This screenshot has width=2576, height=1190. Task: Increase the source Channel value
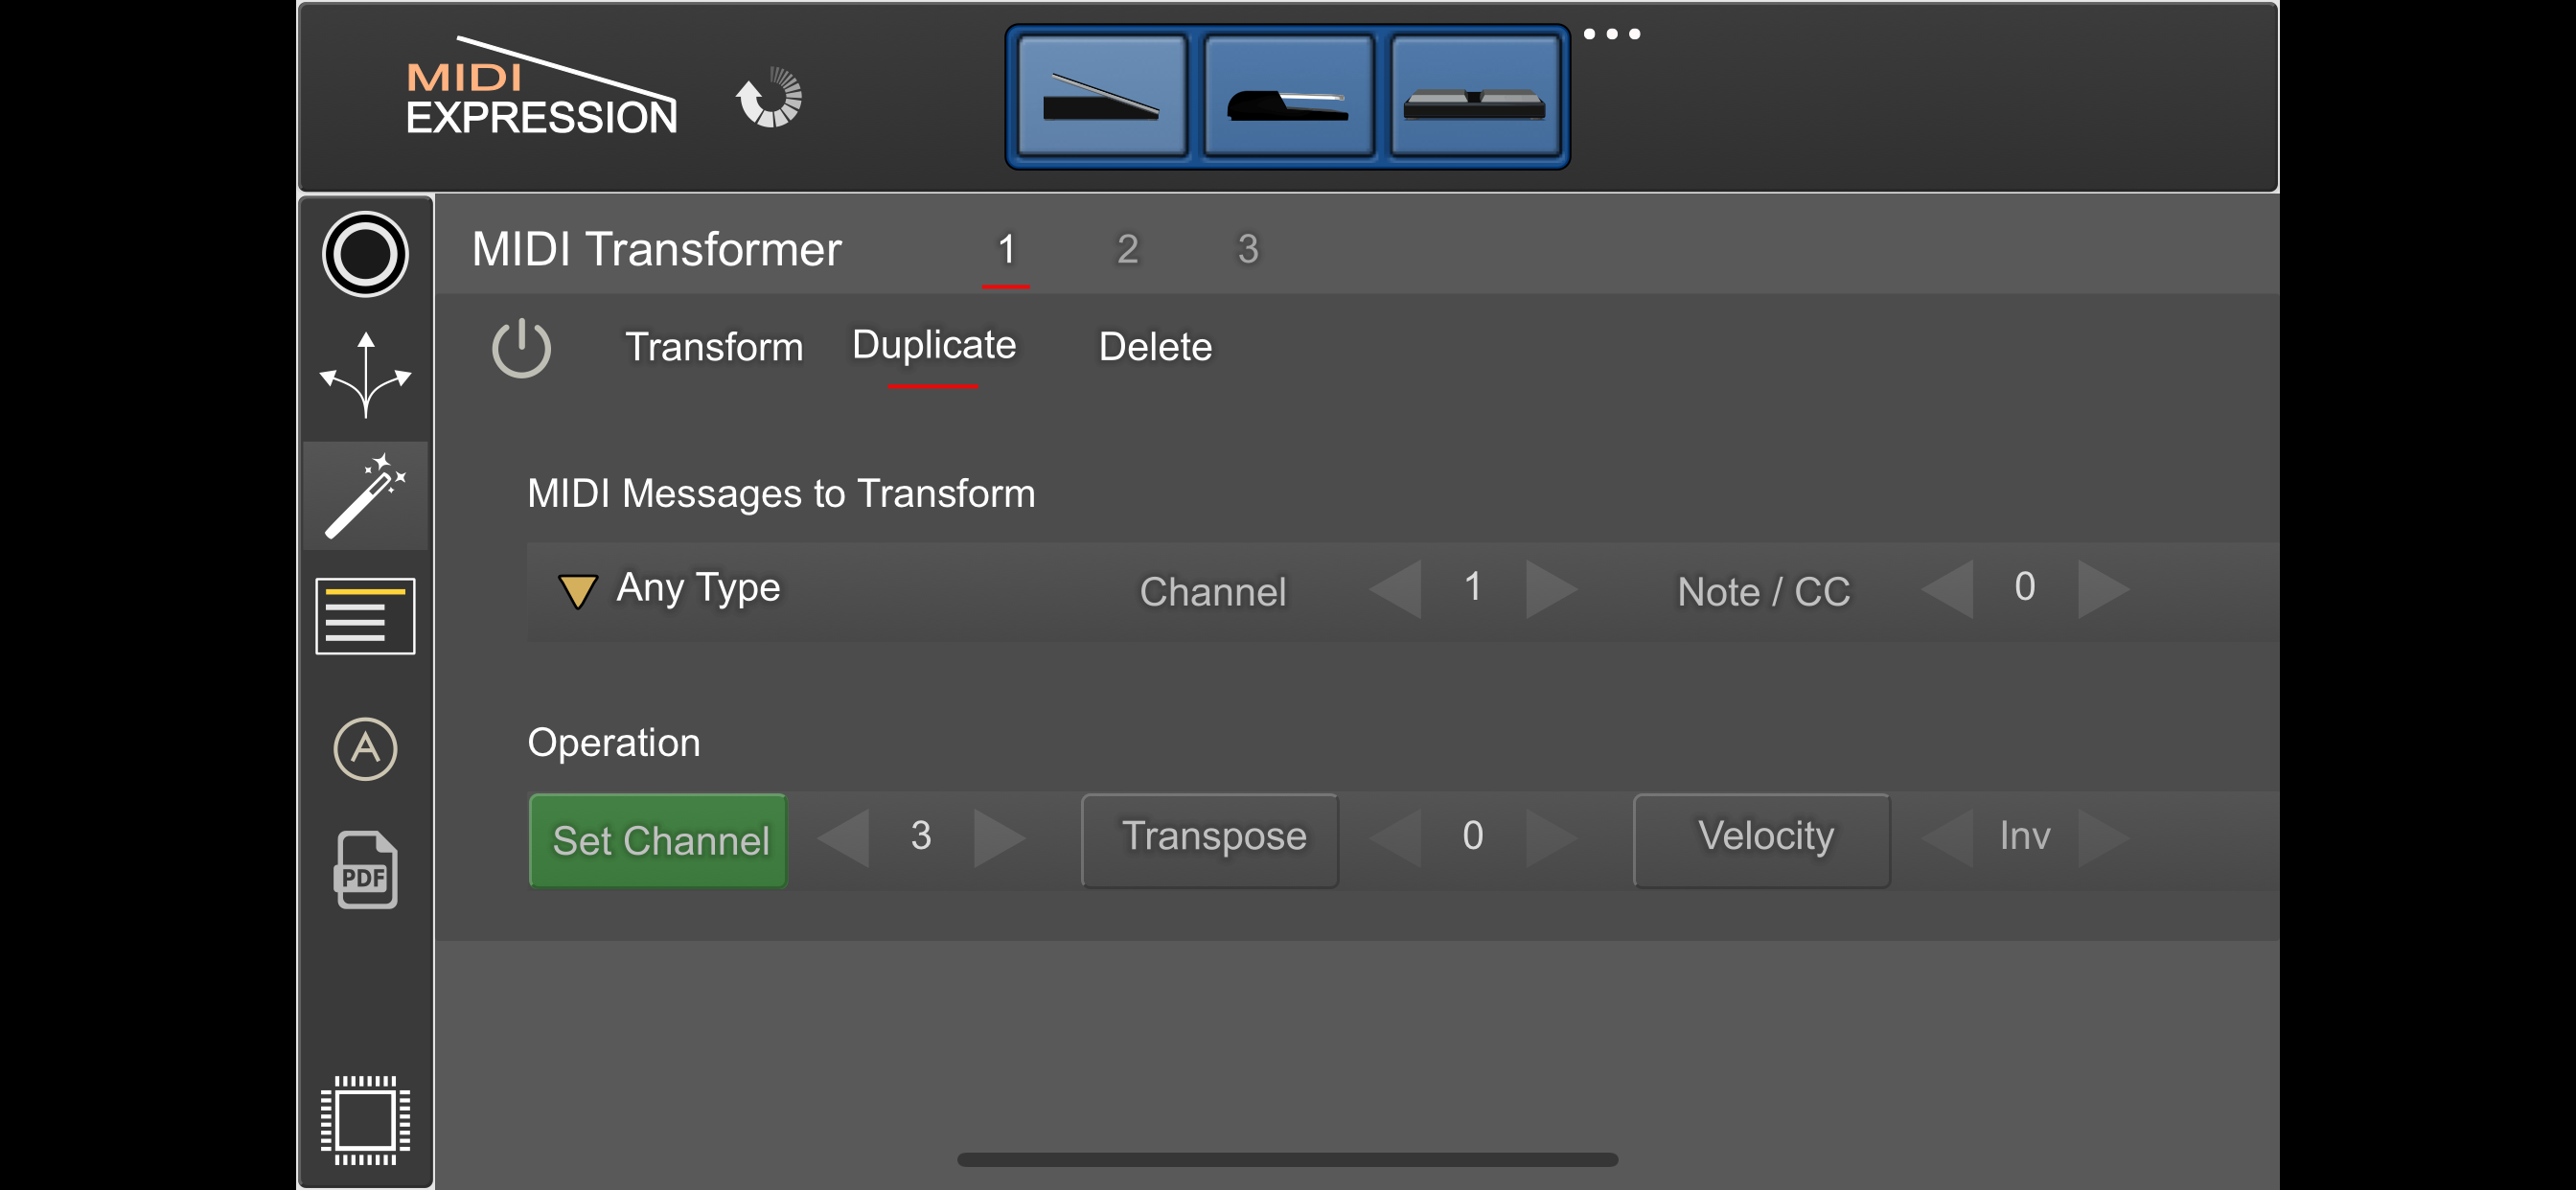1551,590
